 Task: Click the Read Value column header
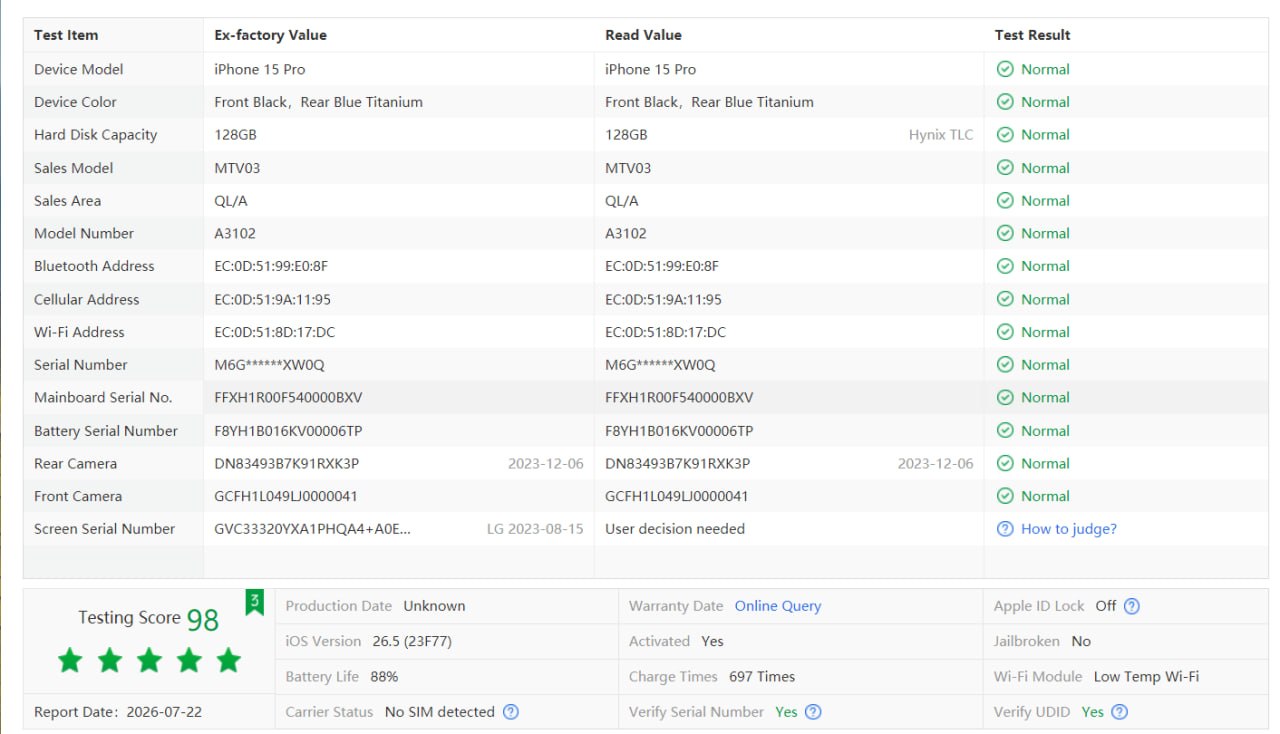pos(643,35)
